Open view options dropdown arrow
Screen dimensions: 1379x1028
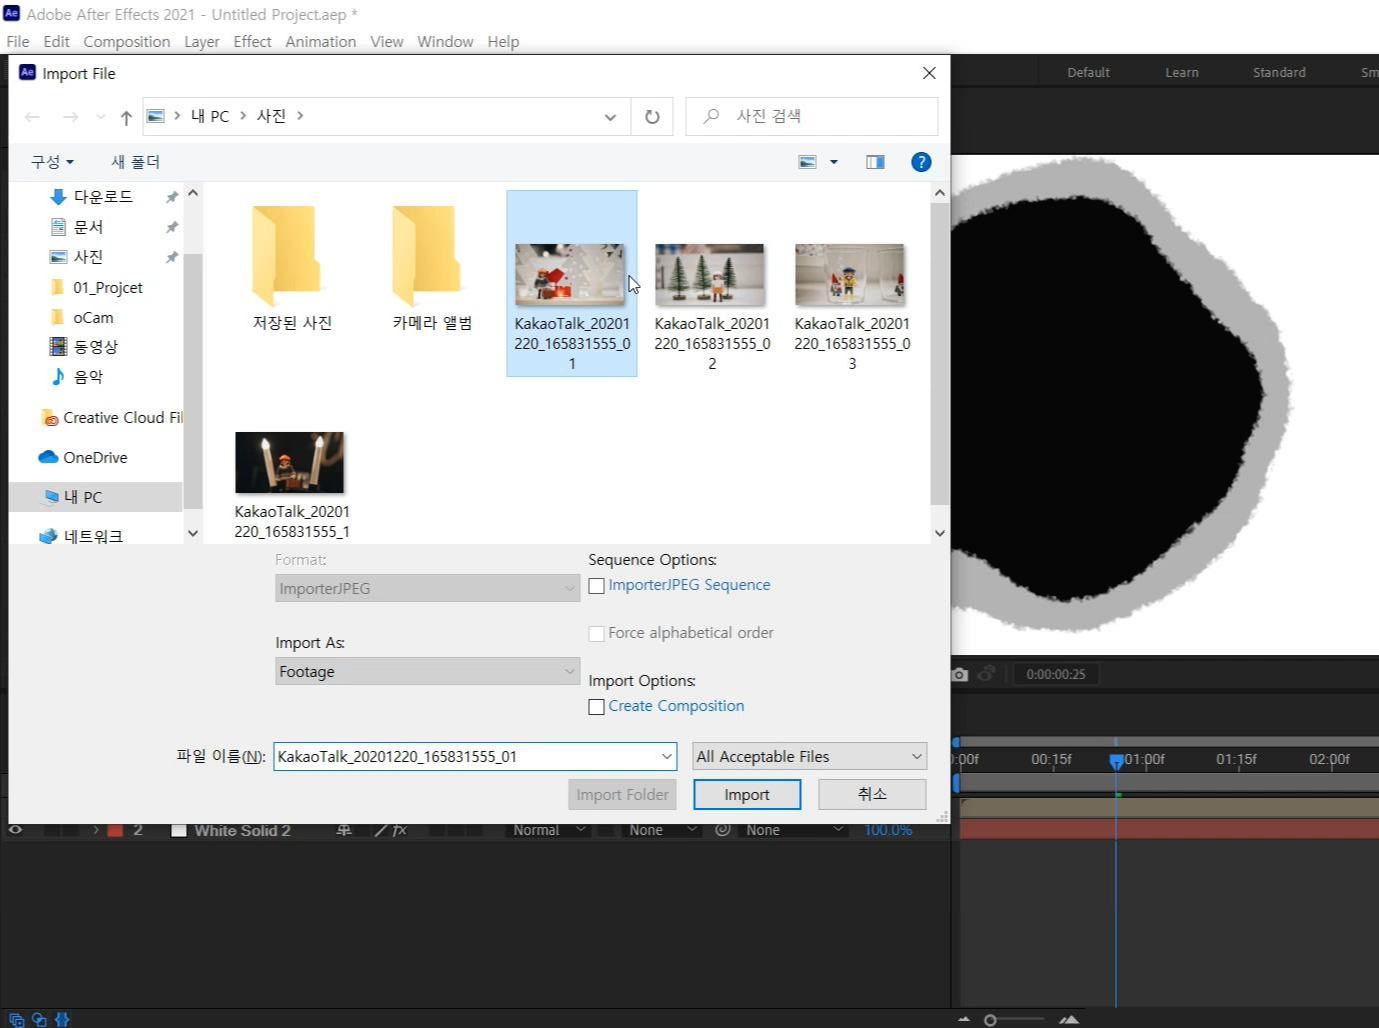[x=834, y=162]
